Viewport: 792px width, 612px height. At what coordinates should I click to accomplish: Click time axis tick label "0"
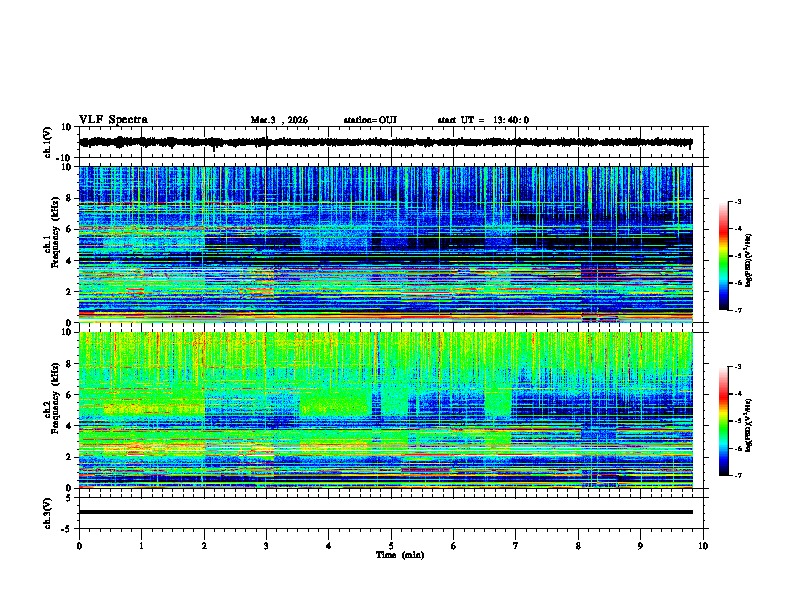pyautogui.click(x=79, y=546)
